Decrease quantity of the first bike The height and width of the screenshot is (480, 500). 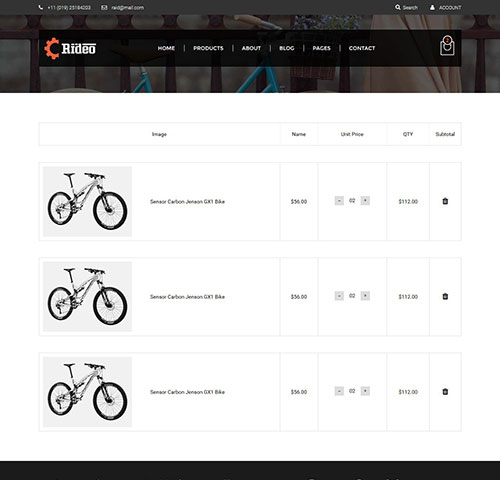click(339, 201)
